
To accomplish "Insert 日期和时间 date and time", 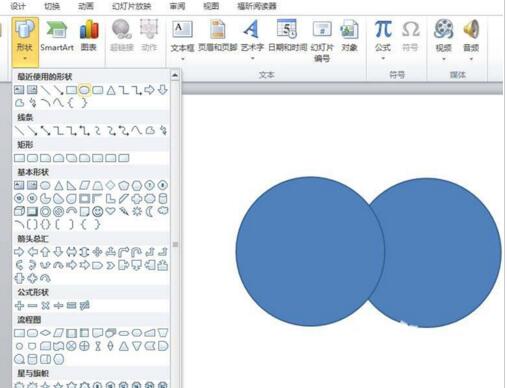I will 287,36.
